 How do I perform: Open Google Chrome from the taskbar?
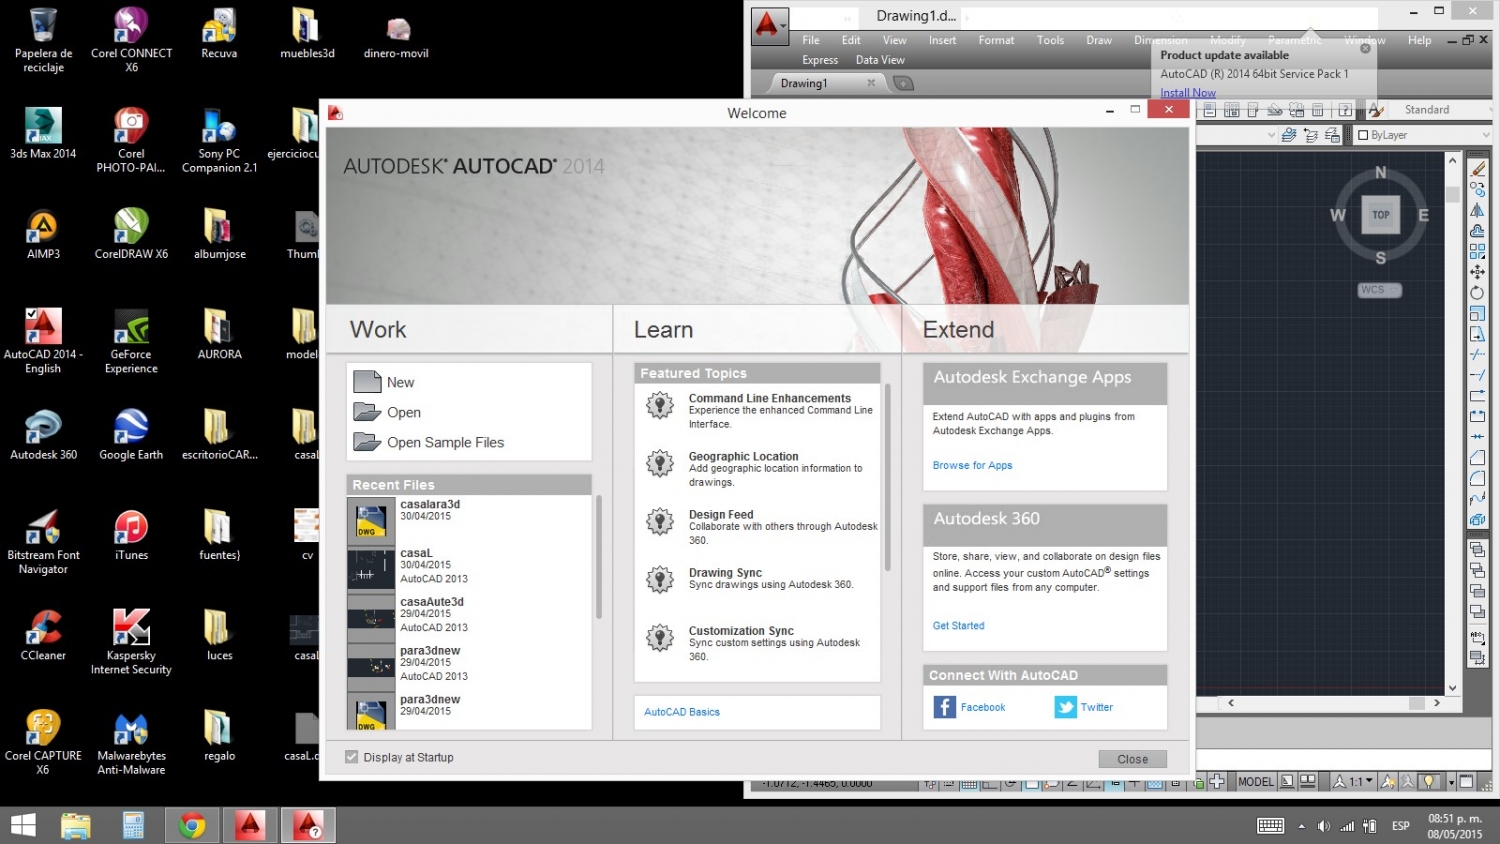click(192, 826)
